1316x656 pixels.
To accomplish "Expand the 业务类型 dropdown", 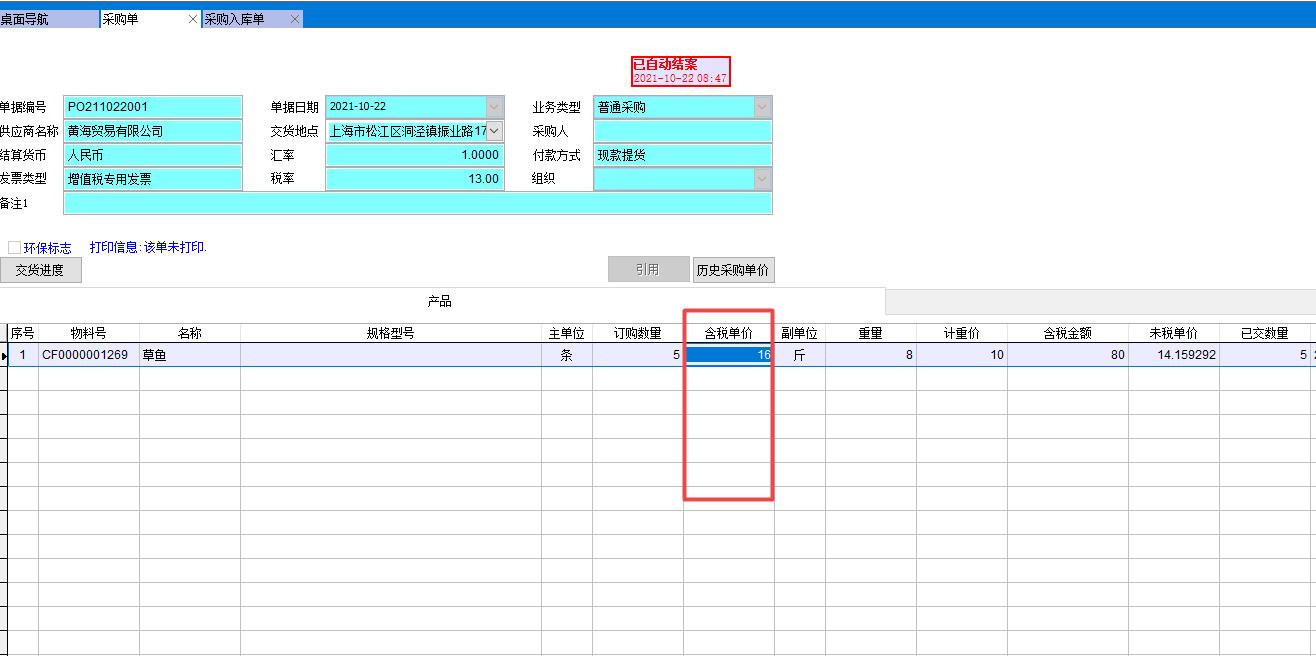I will [762, 107].
